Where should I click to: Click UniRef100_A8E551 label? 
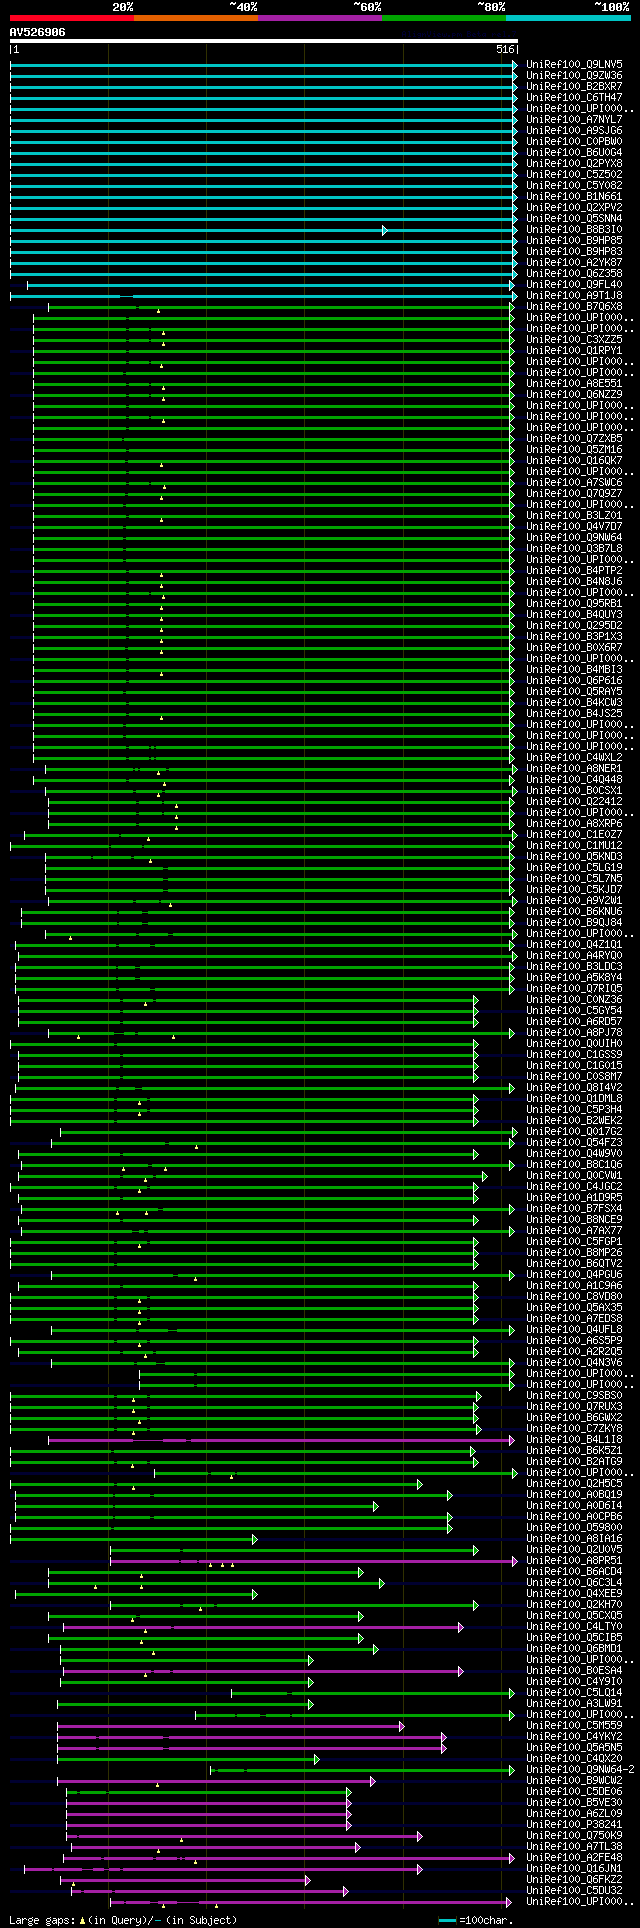coord(573,383)
